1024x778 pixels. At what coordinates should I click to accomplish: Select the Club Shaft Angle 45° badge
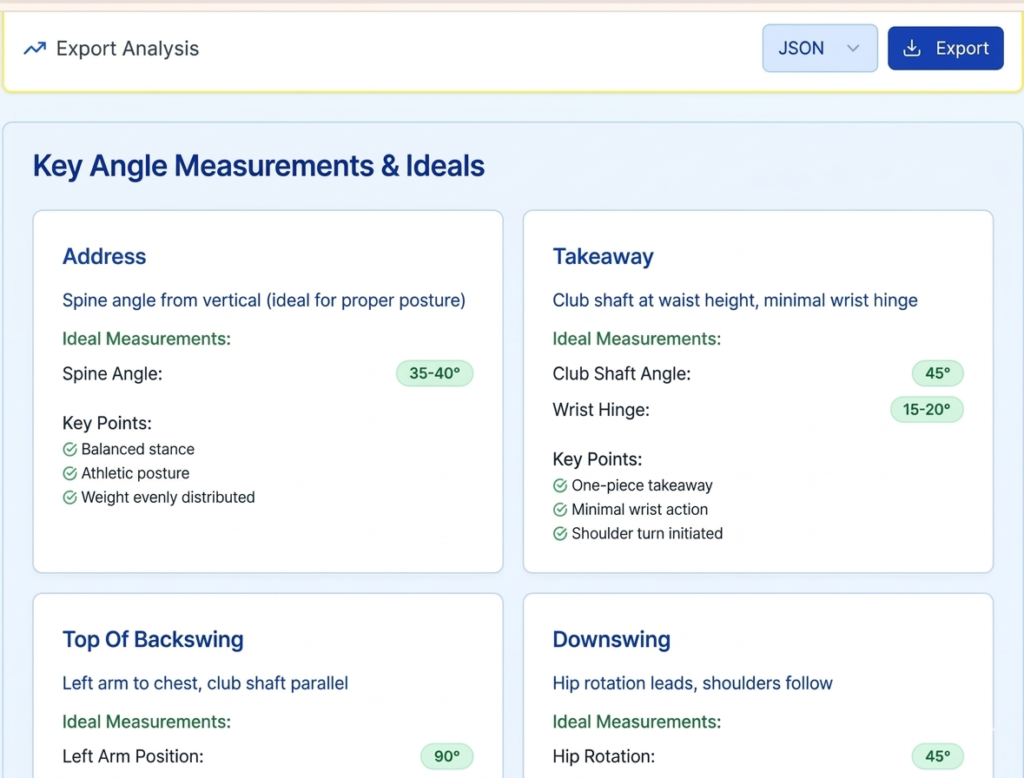pyautogui.click(x=937, y=374)
